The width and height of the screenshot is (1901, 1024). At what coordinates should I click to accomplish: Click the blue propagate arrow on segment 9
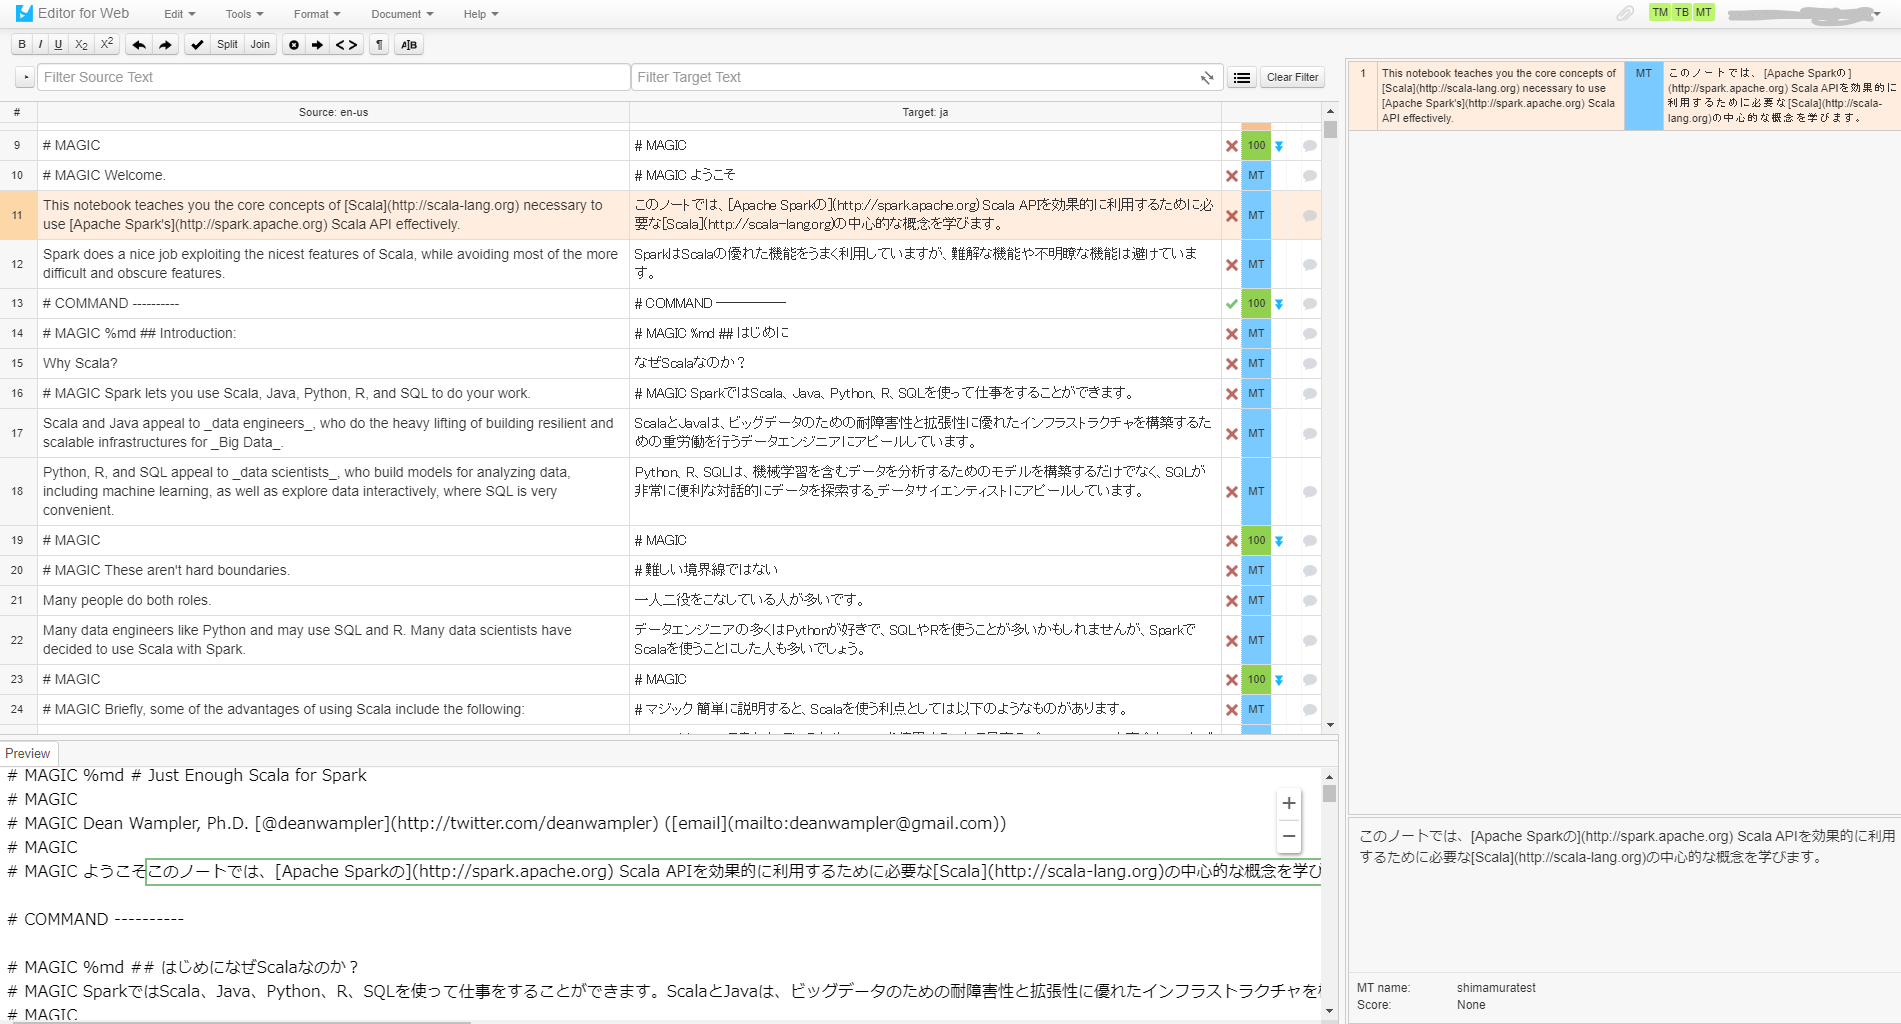point(1279,146)
